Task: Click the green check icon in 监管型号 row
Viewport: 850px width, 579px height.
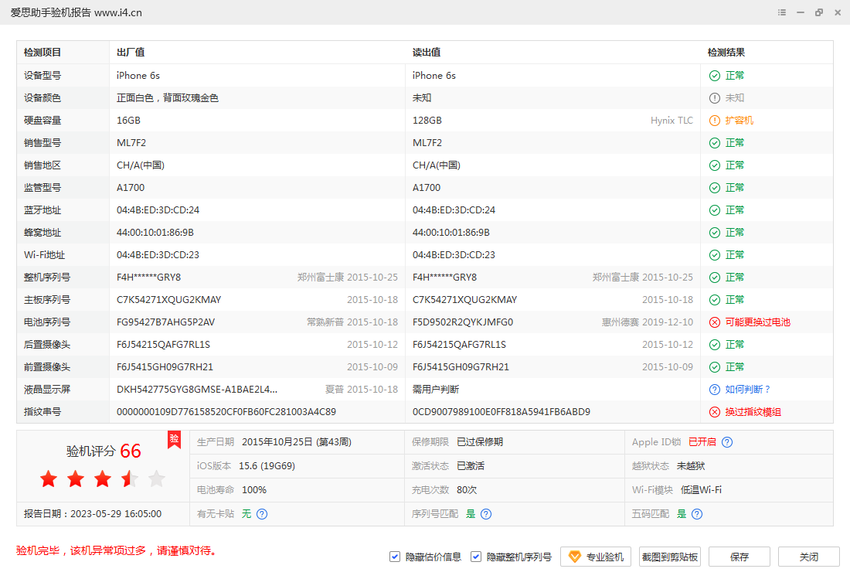Action: click(714, 188)
